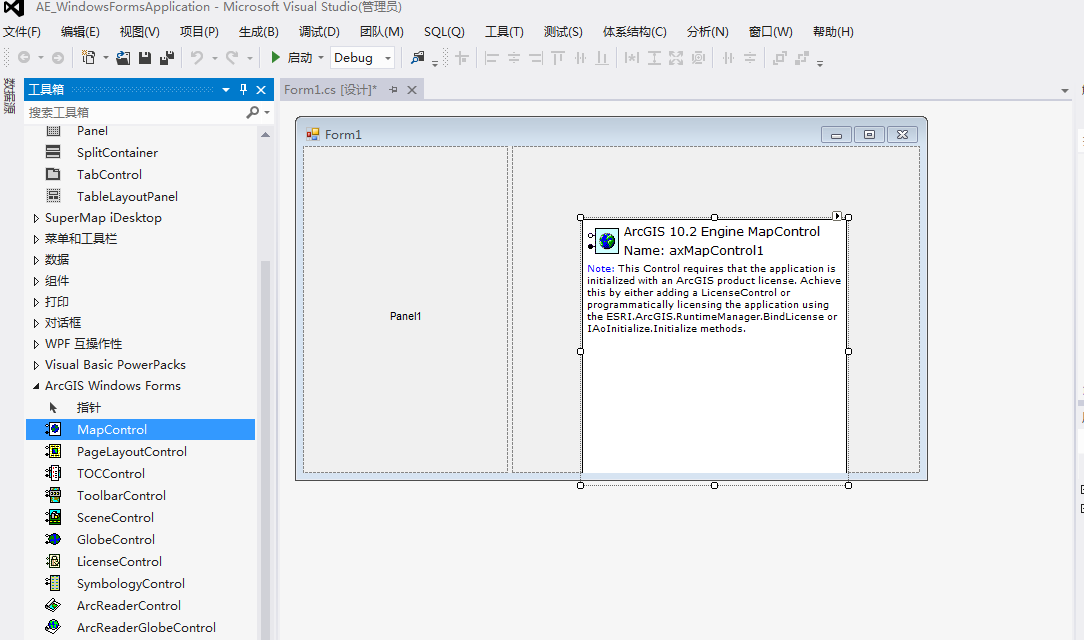1084x640 pixels.
Task: Expand the 数据 toolbox group
Action: (x=36, y=261)
